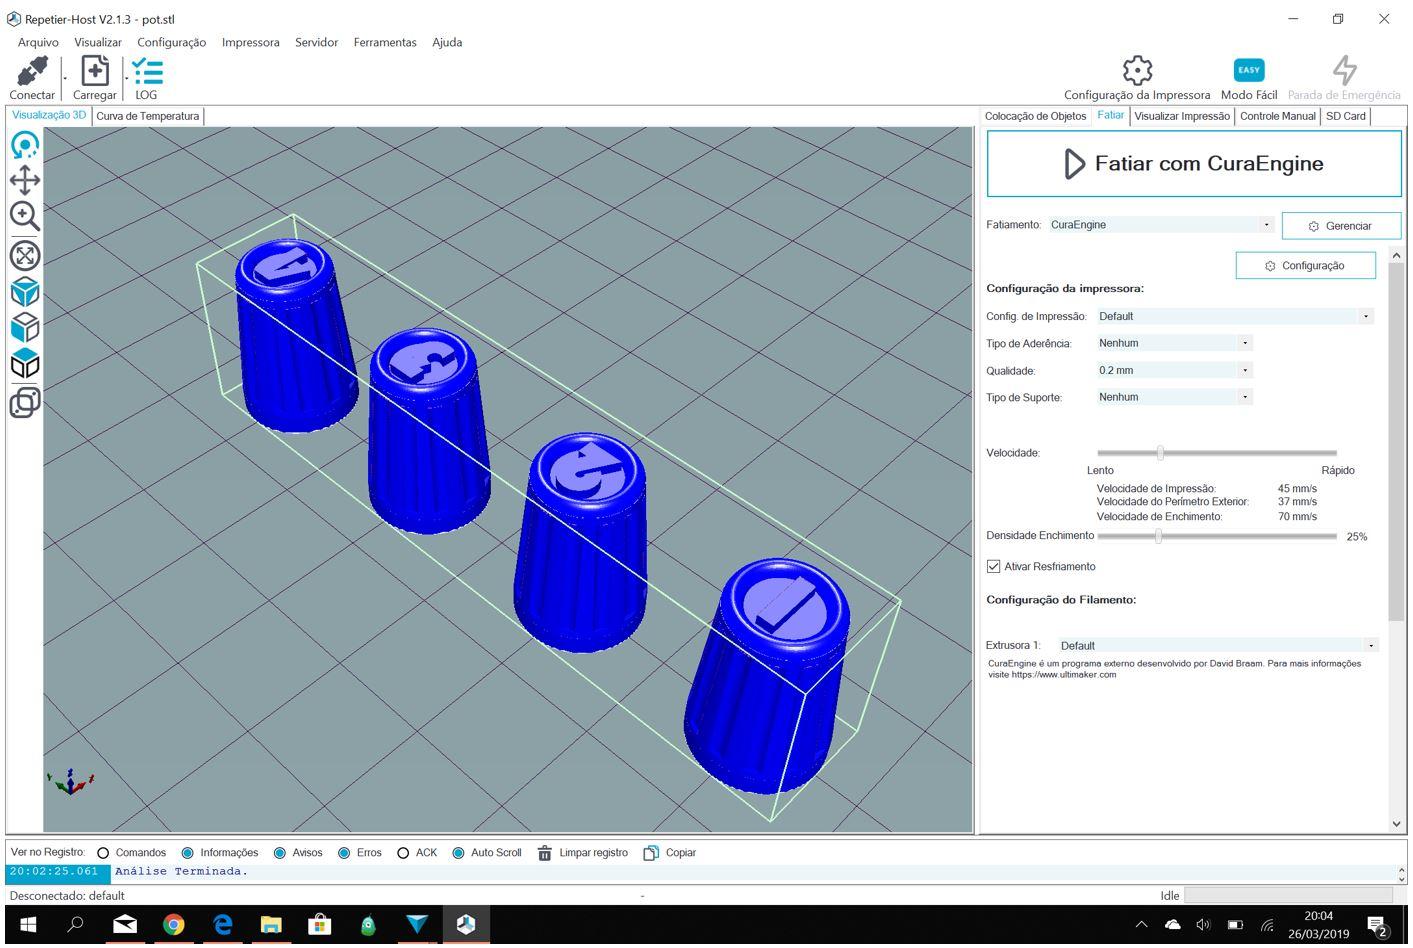
Task: Click slicer Configuração button
Action: pos(1305,266)
